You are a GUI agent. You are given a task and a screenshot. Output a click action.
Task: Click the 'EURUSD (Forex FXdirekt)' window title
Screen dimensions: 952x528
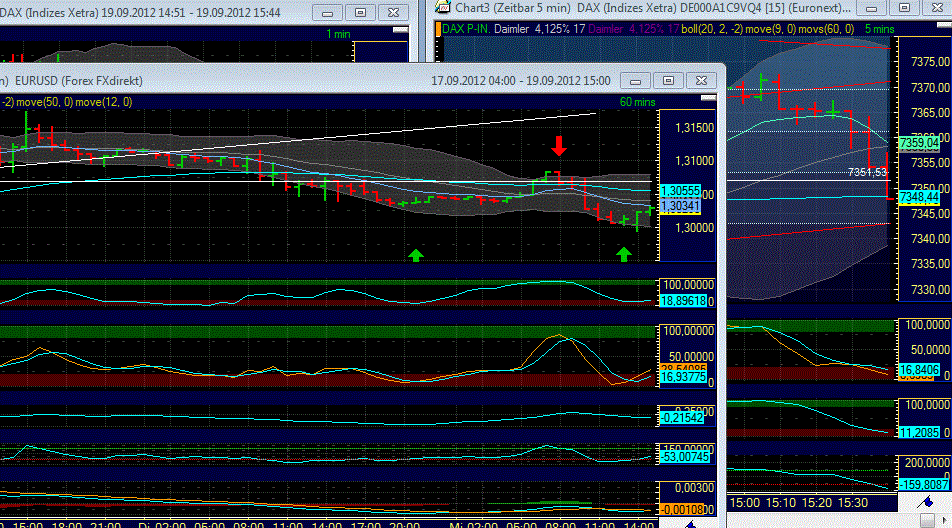click(79, 81)
